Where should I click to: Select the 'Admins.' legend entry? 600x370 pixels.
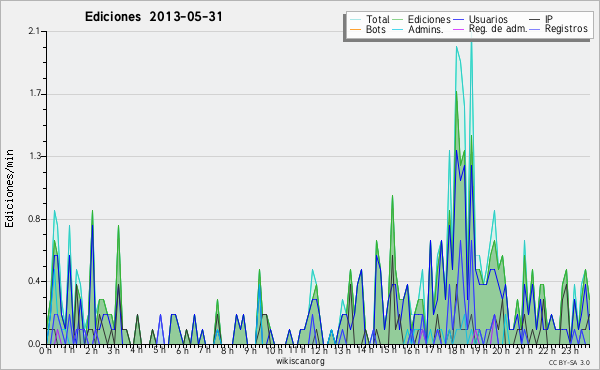426,29
